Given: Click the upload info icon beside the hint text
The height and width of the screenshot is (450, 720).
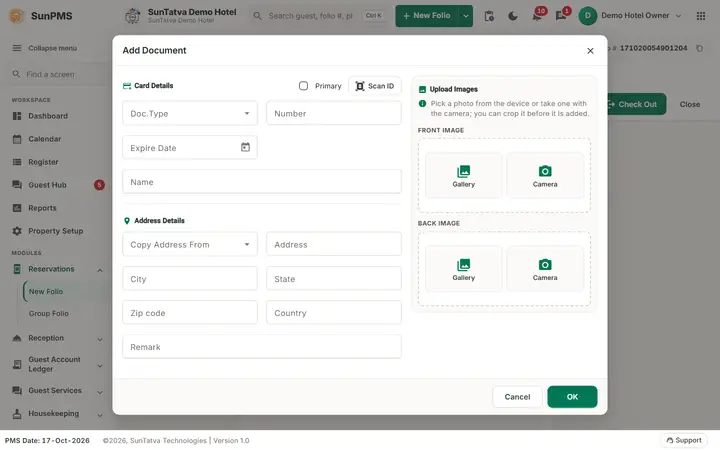Looking at the screenshot, I should [422, 104].
